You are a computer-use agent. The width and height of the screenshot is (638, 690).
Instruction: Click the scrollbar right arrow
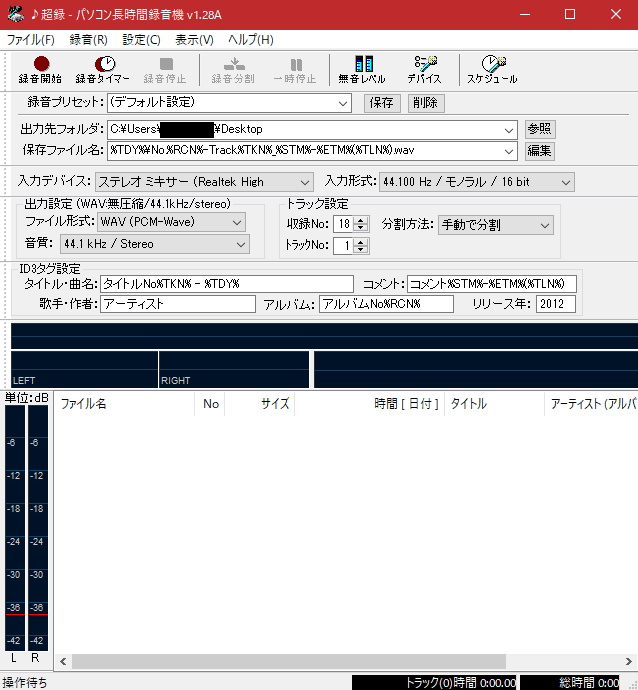629,661
